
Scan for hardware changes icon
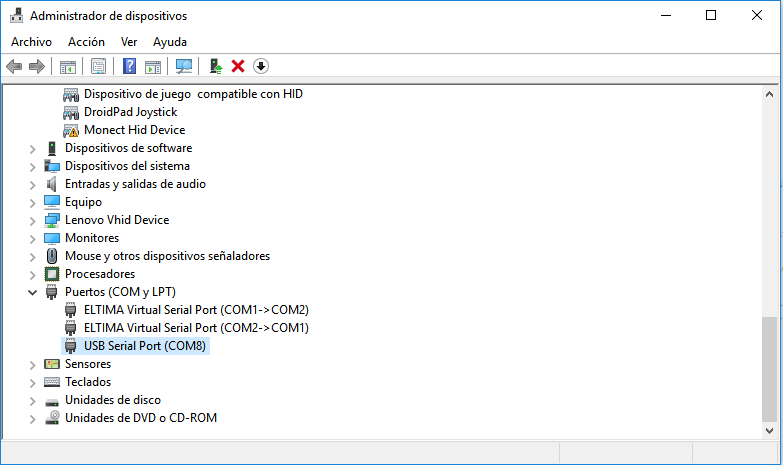click(x=184, y=66)
